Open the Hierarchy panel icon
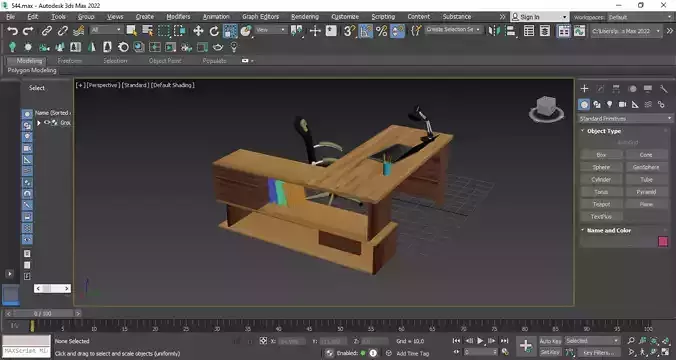Viewport: 676px width, 360px height. (x=616, y=88)
